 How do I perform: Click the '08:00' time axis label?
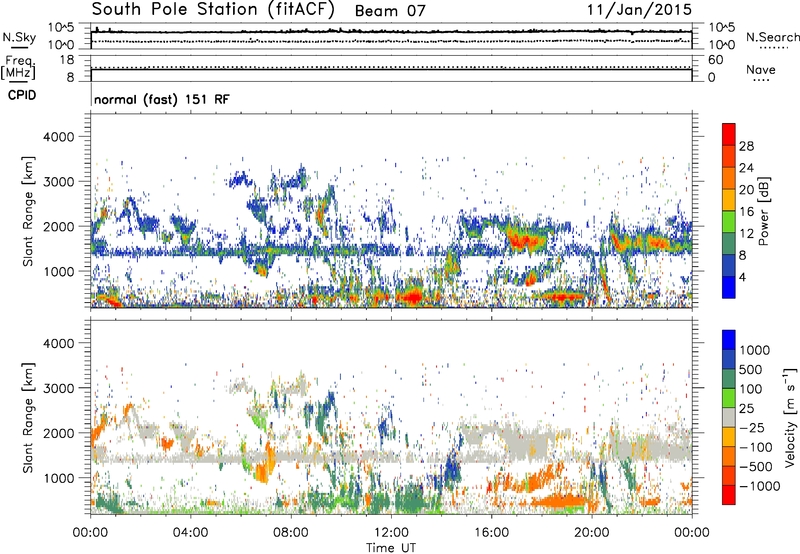291,533
